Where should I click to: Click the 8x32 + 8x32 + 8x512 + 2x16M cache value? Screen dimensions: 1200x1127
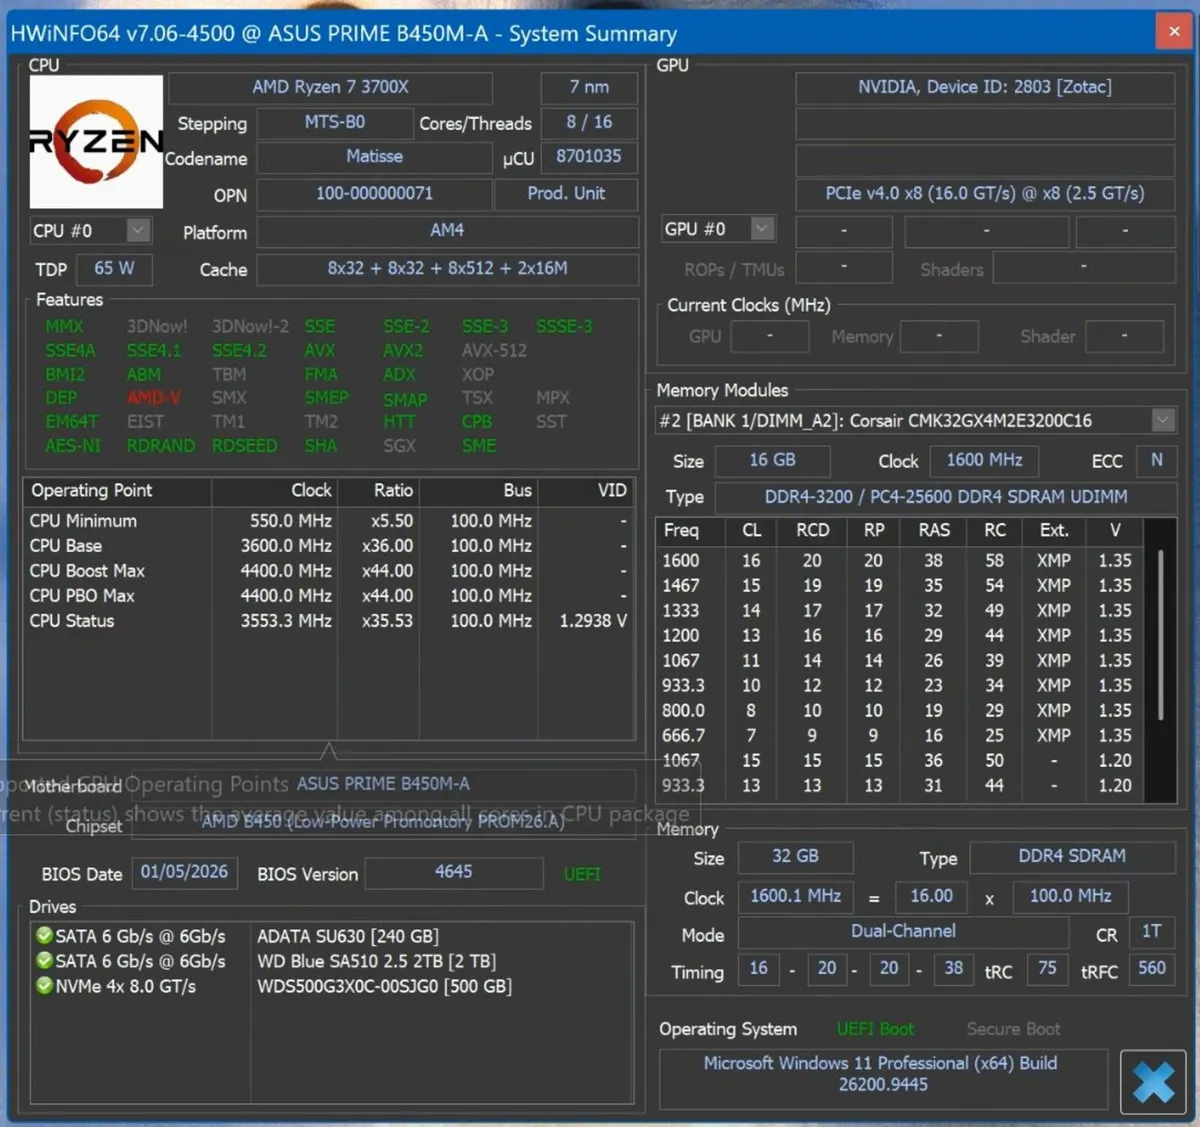click(447, 269)
